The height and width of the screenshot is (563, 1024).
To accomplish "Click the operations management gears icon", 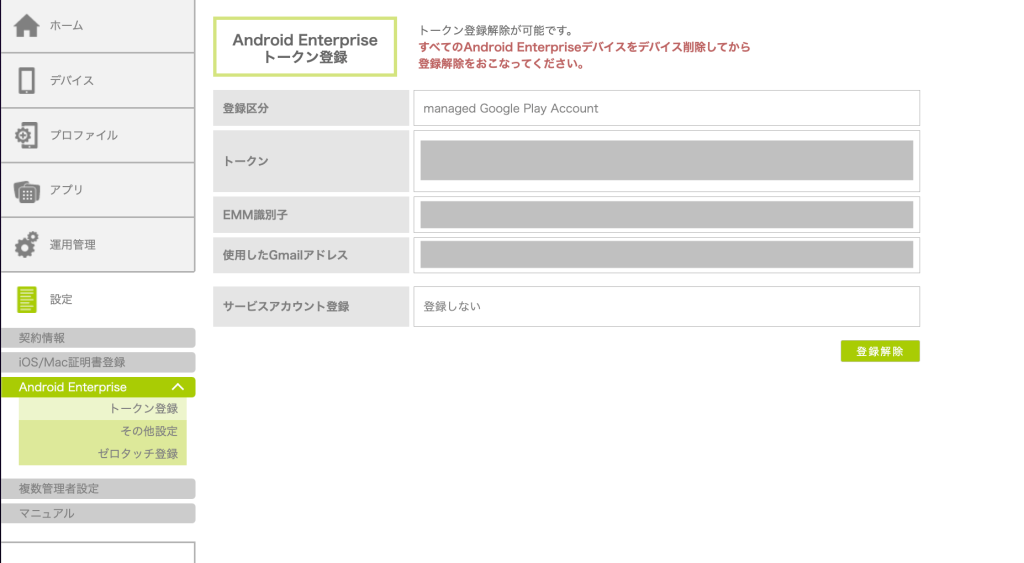I will pos(27,245).
